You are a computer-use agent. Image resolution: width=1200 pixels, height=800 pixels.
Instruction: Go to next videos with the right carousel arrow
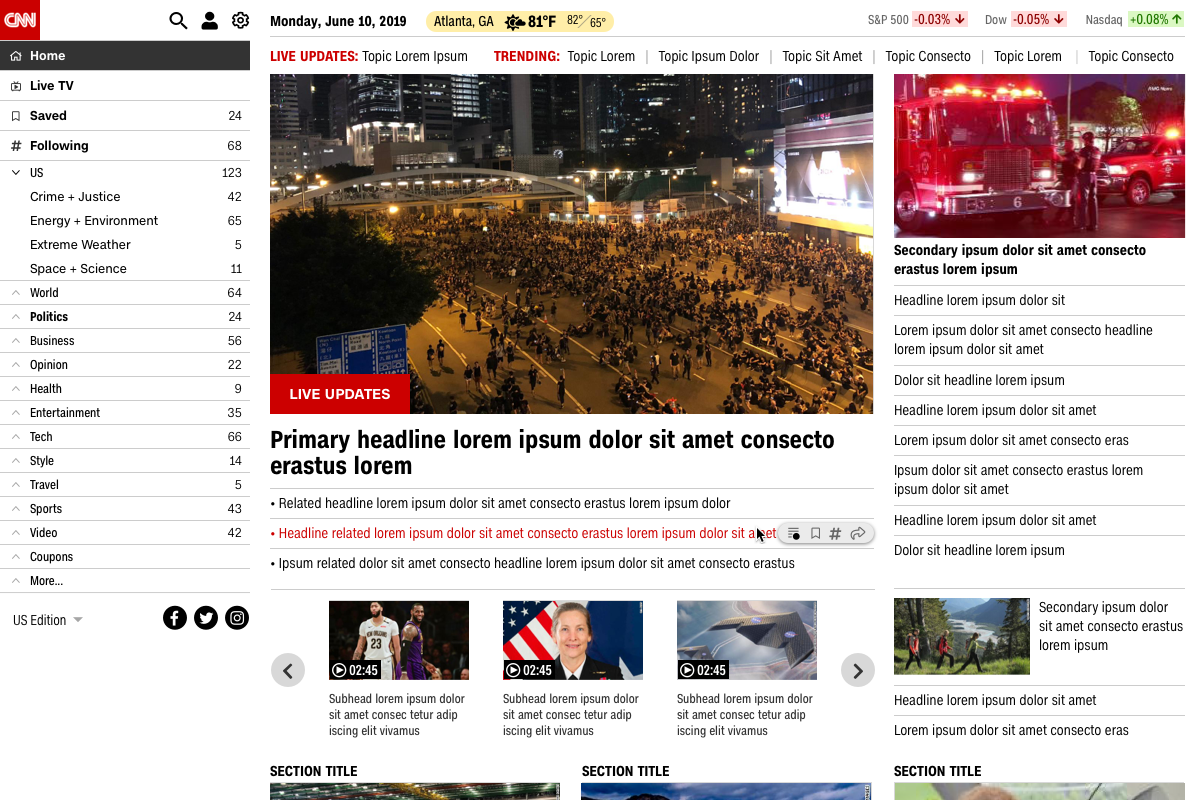click(x=858, y=670)
